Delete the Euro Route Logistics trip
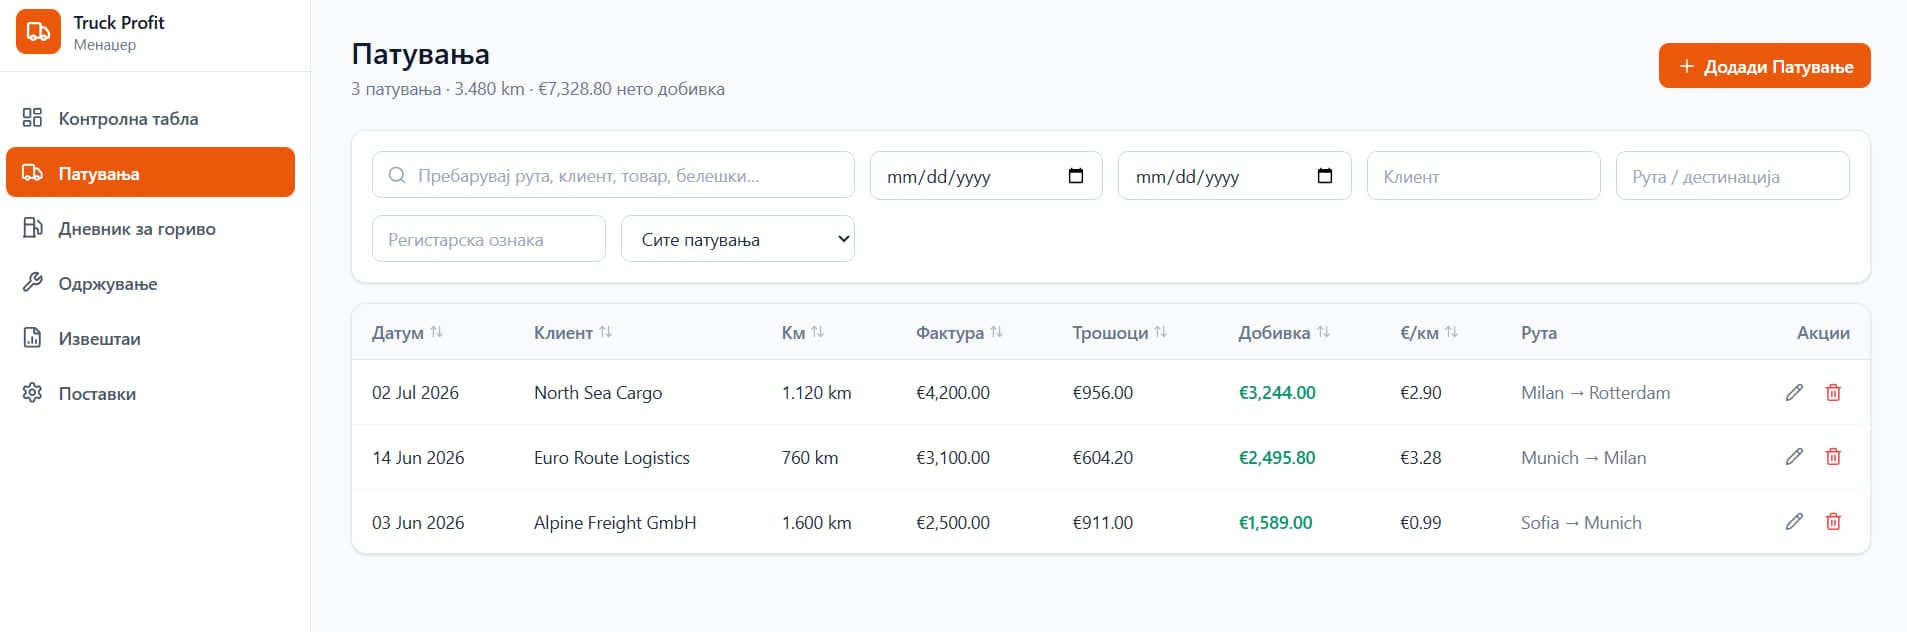 pos(1833,457)
